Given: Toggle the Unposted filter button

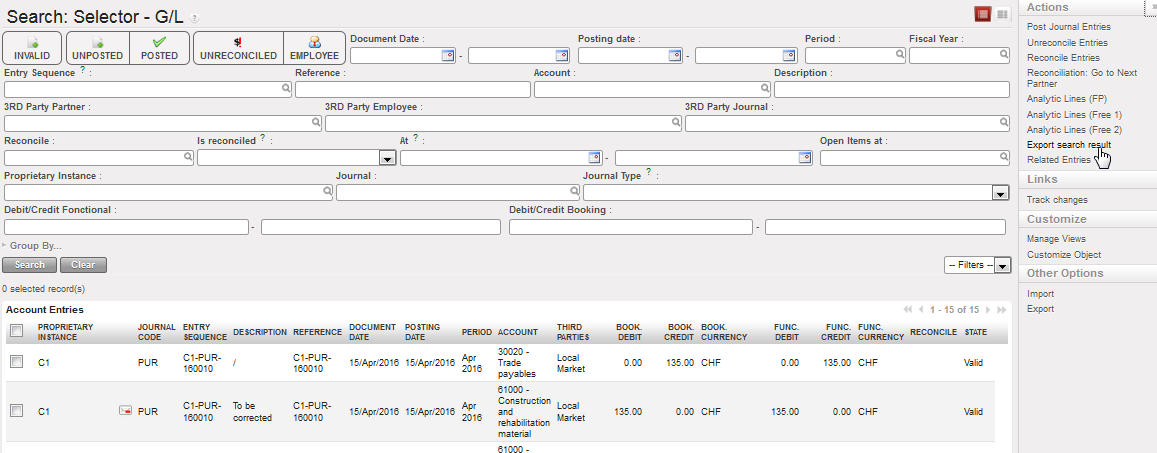Looking at the screenshot, I should tap(97, 48).
